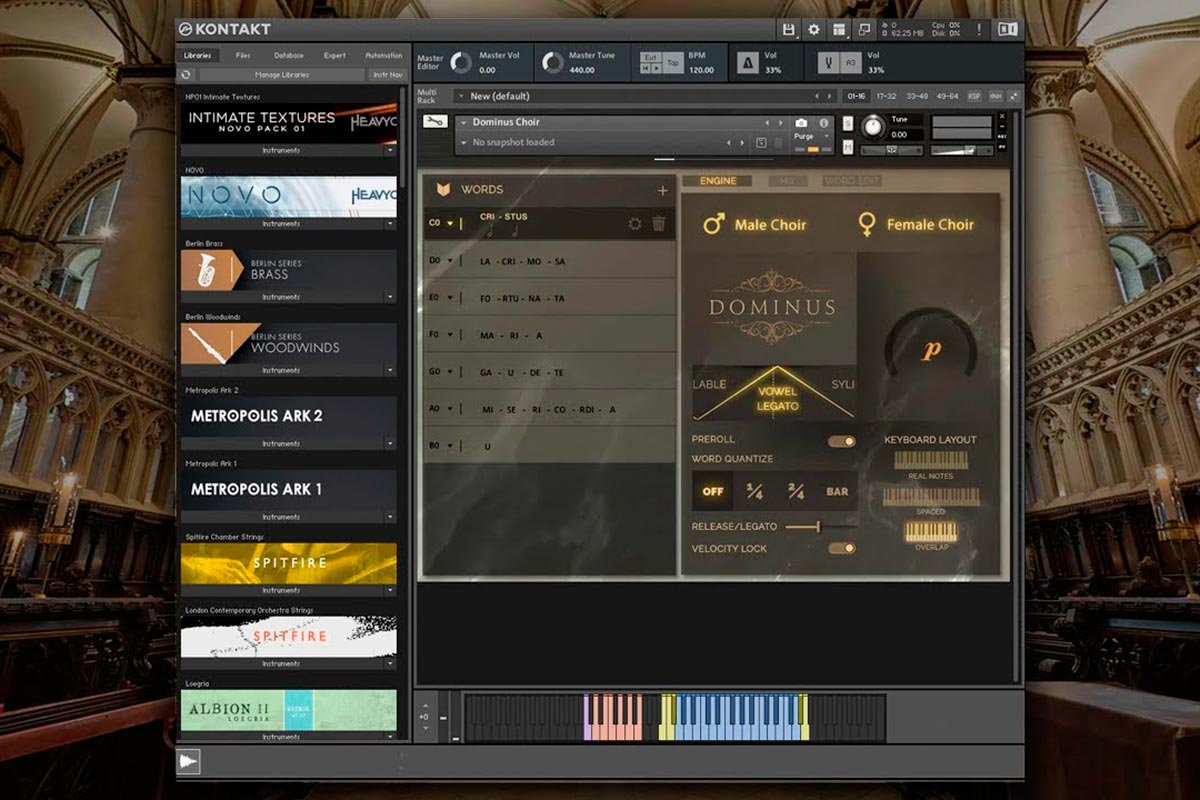
Task: Switch to the Libraries tab
Action: pyautogui.click(x=197, y=56)
